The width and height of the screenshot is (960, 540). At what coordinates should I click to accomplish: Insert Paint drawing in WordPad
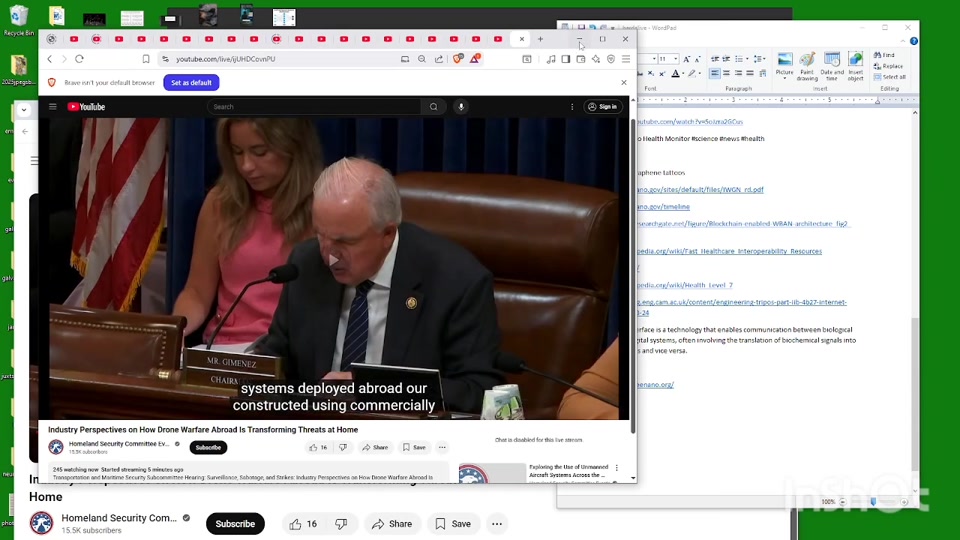coord(807,67)
